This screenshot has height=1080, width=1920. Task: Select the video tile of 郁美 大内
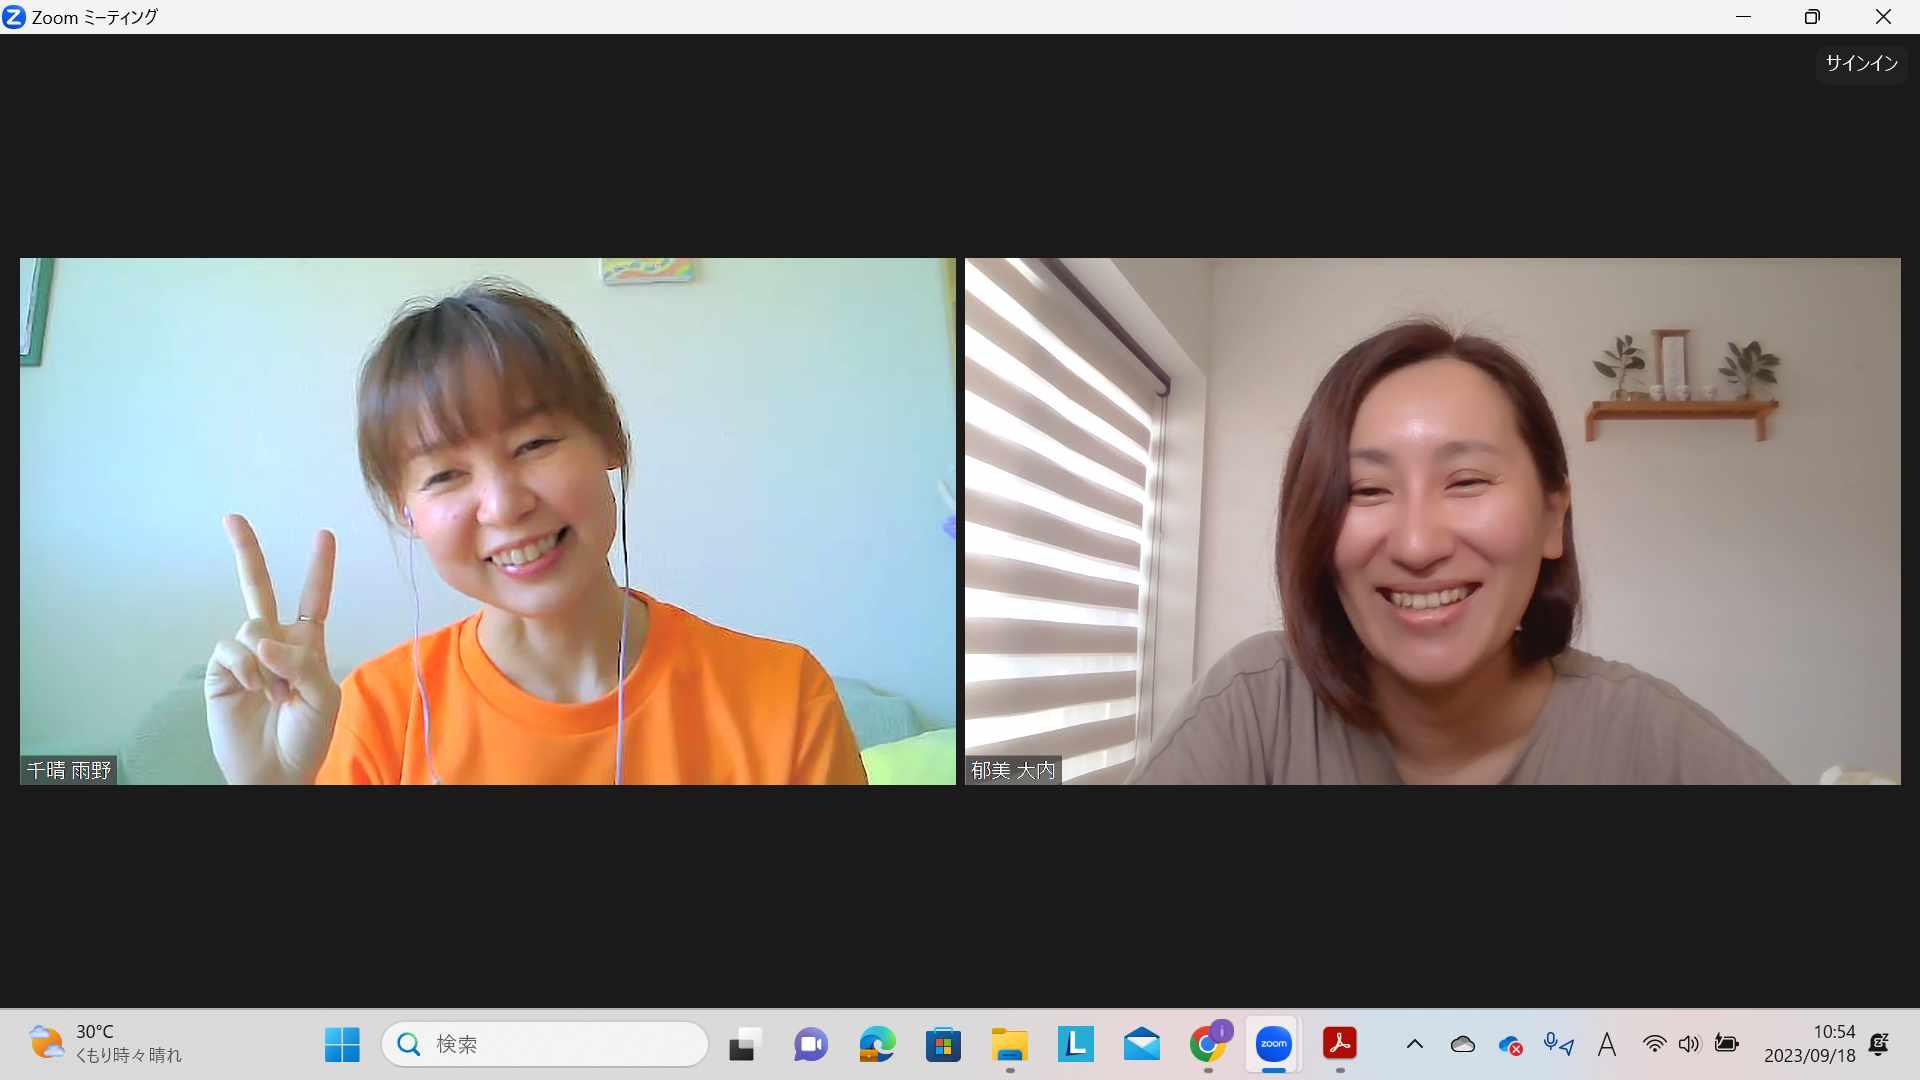click(1432, 520)
